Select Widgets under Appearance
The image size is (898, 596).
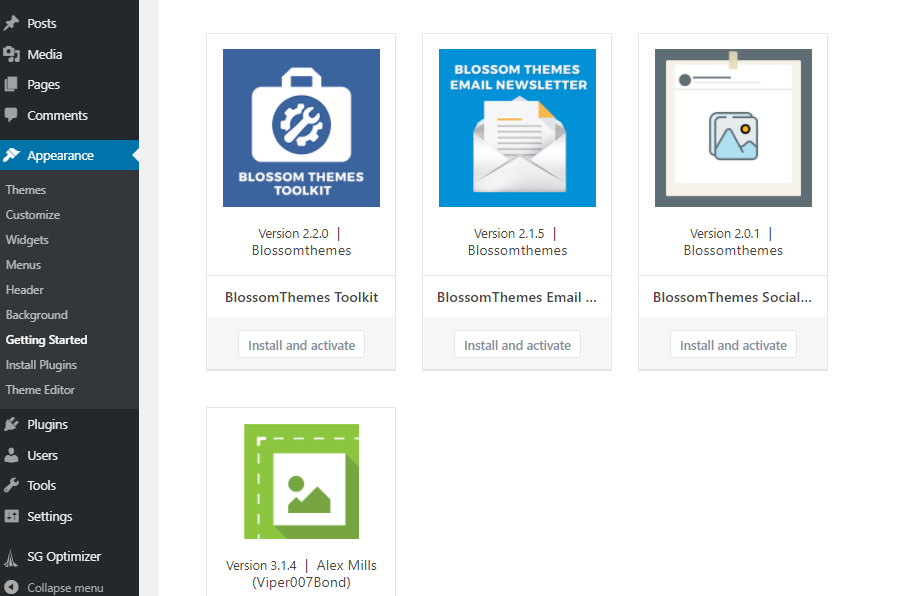(x=27, y=239)
